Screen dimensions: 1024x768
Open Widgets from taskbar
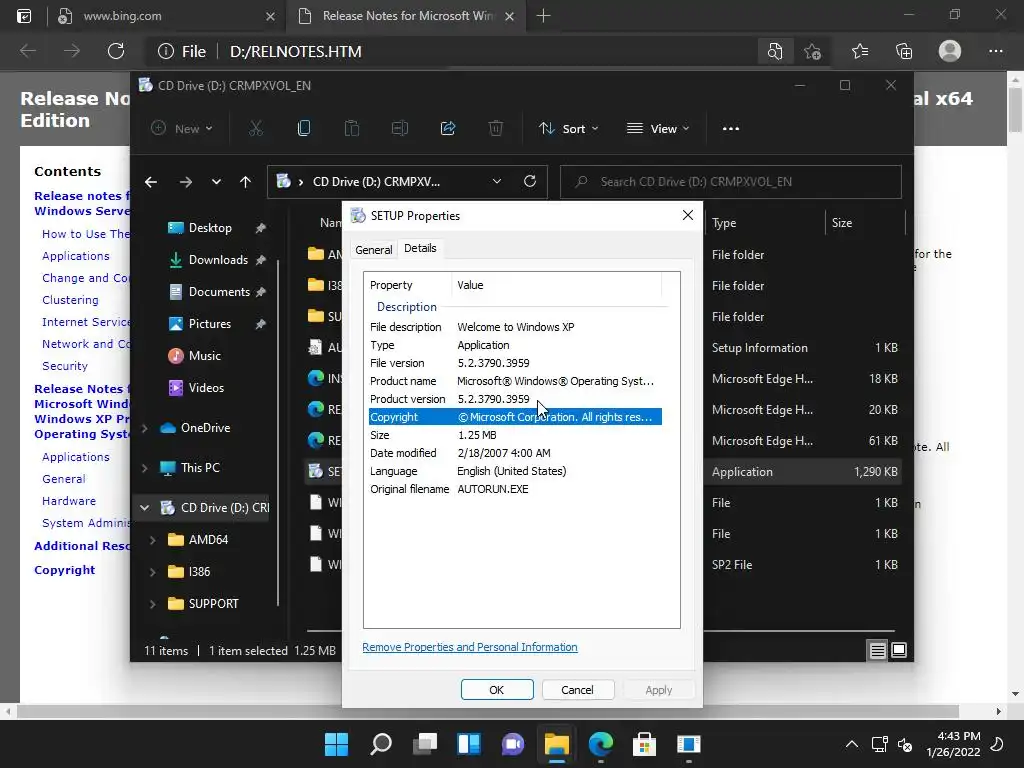(469, 744)
